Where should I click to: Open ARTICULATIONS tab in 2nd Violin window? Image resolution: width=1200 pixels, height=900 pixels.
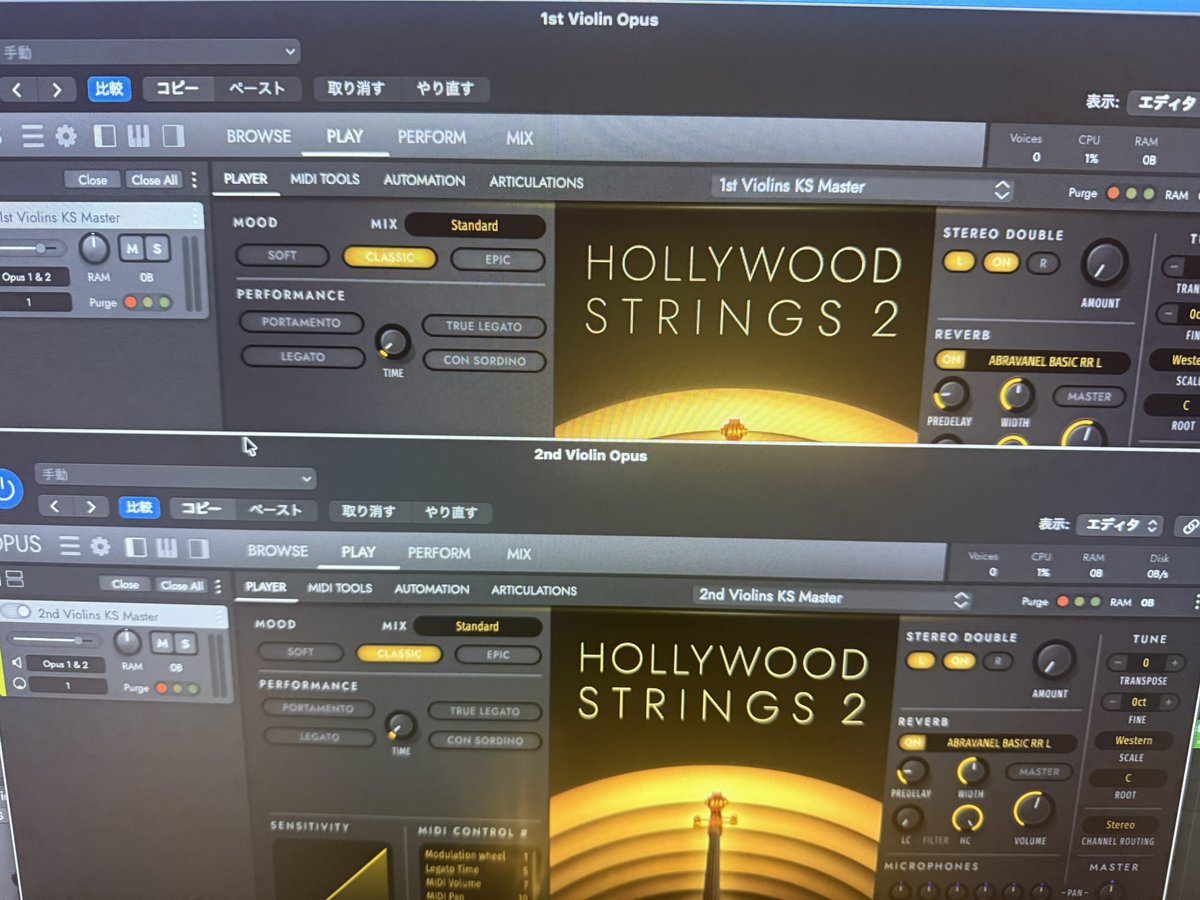(534, 590)
